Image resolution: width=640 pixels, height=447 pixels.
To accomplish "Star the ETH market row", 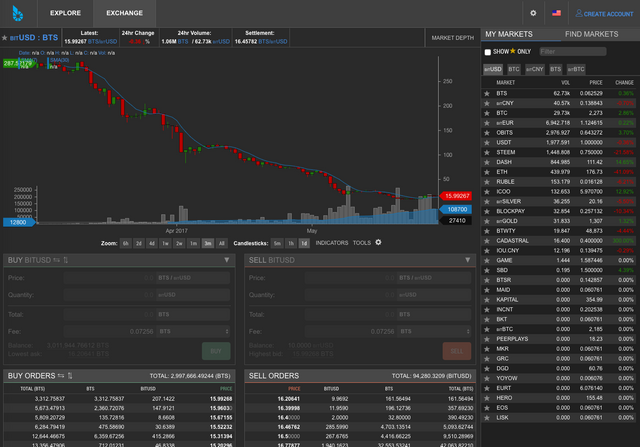I will click(487, 172).
